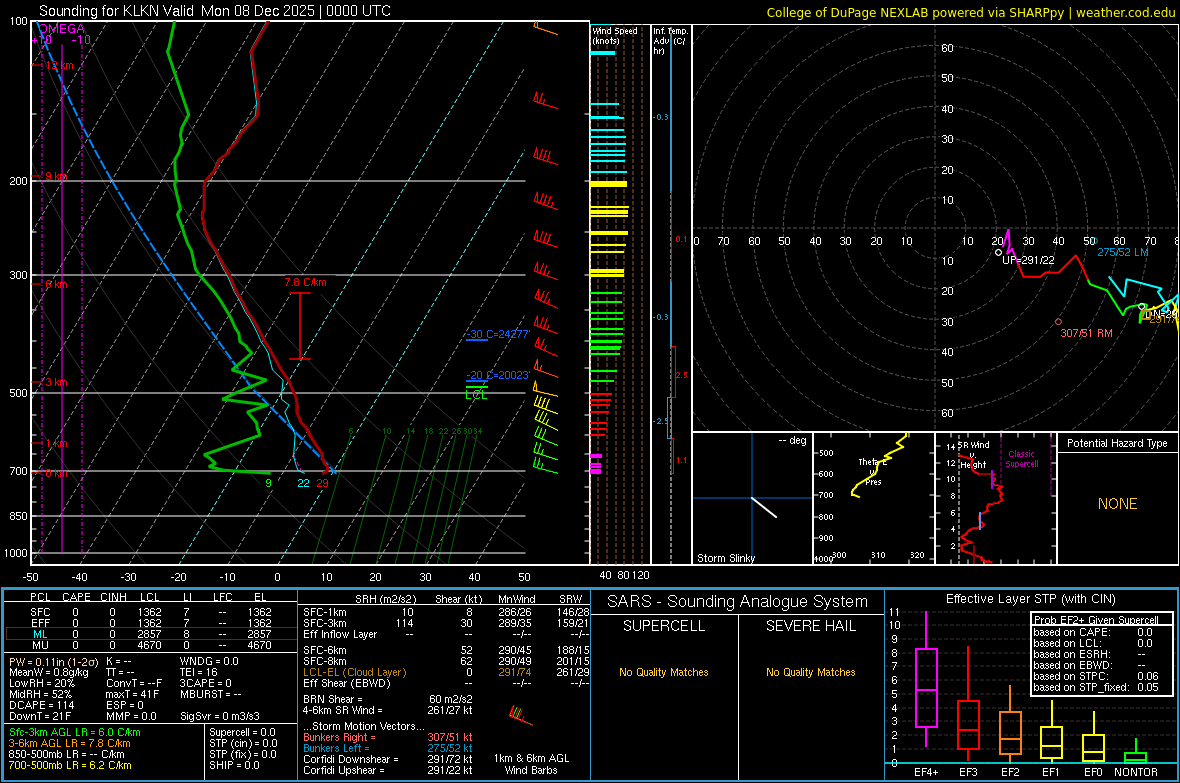Click the '-20 C=20023' height label
The width and height of the screenshot is (1180, 783).
point(497,375)
